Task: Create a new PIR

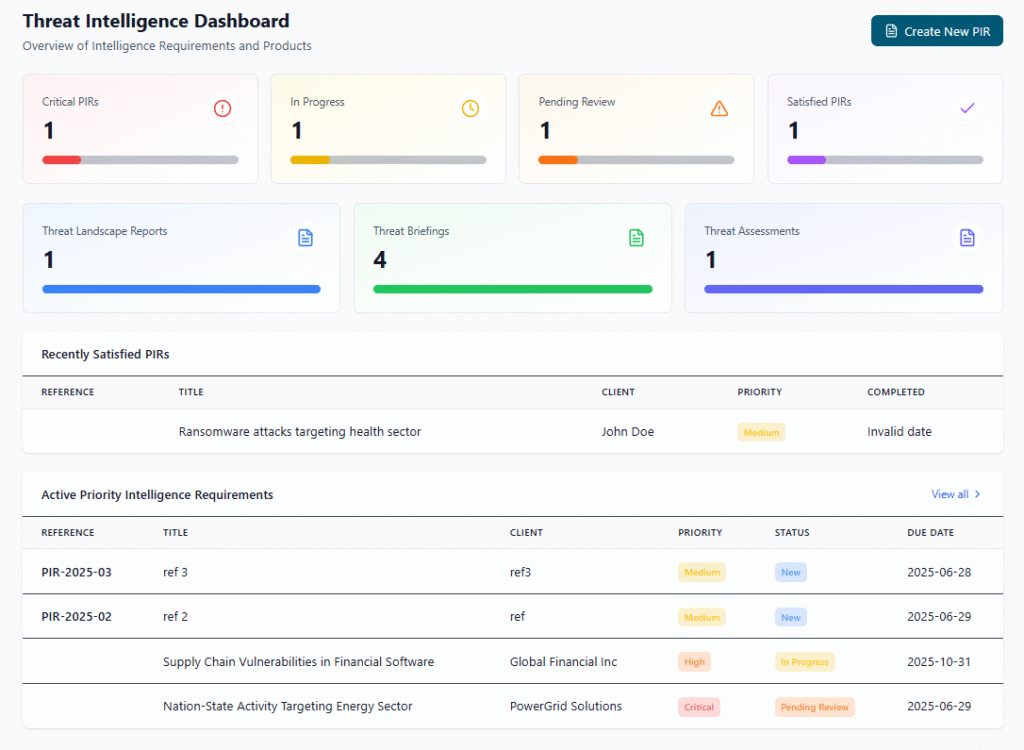Action: click(936, 31)
